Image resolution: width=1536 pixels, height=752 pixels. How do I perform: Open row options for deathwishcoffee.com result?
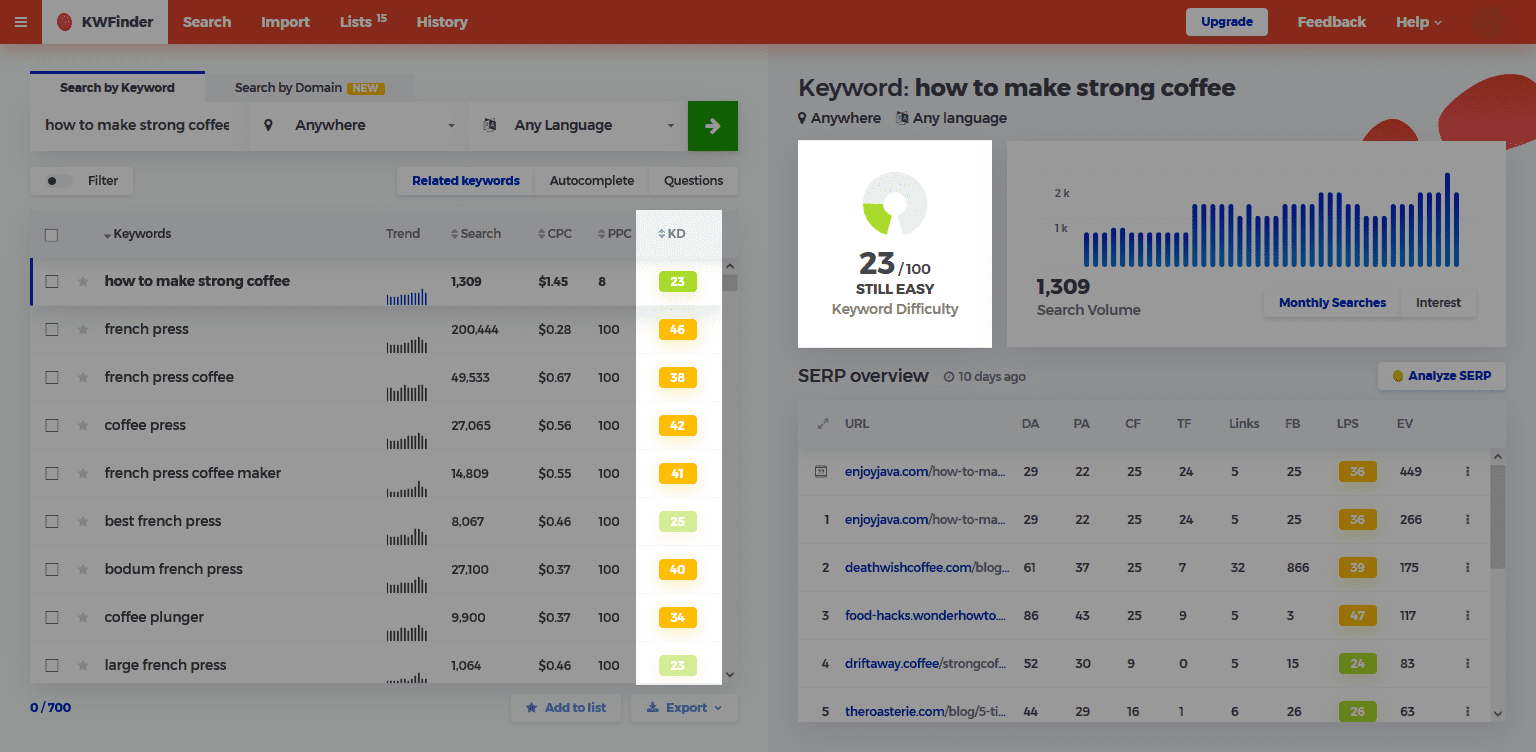[x=1468, y=567]
